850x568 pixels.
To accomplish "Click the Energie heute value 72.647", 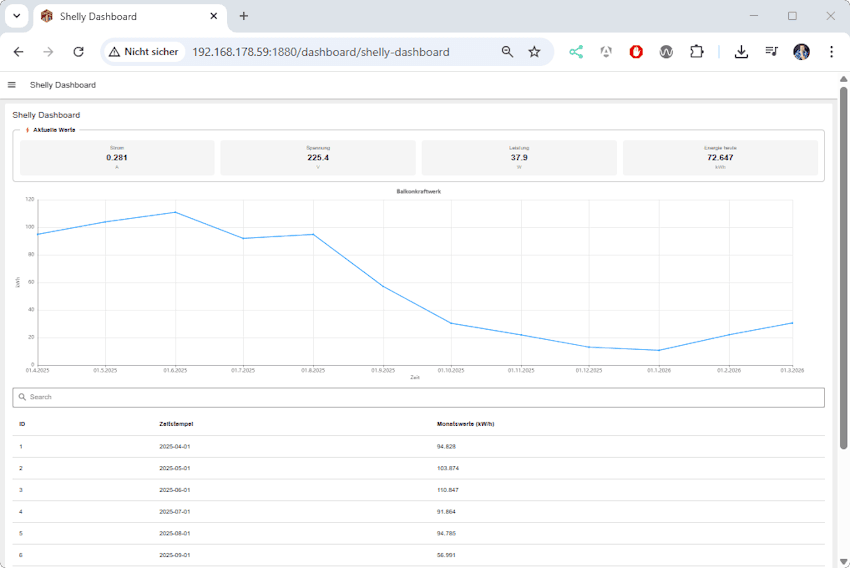I will 720,158.
